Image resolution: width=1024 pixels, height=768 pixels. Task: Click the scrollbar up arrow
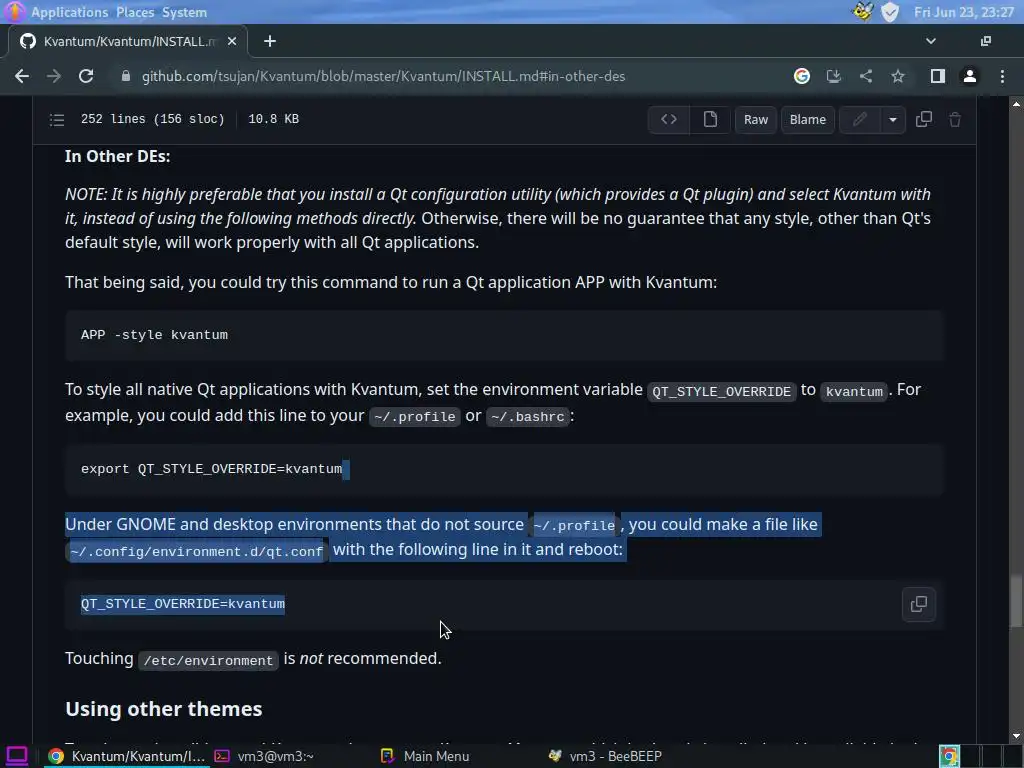pyautogui.click(x=1016, y=104)
